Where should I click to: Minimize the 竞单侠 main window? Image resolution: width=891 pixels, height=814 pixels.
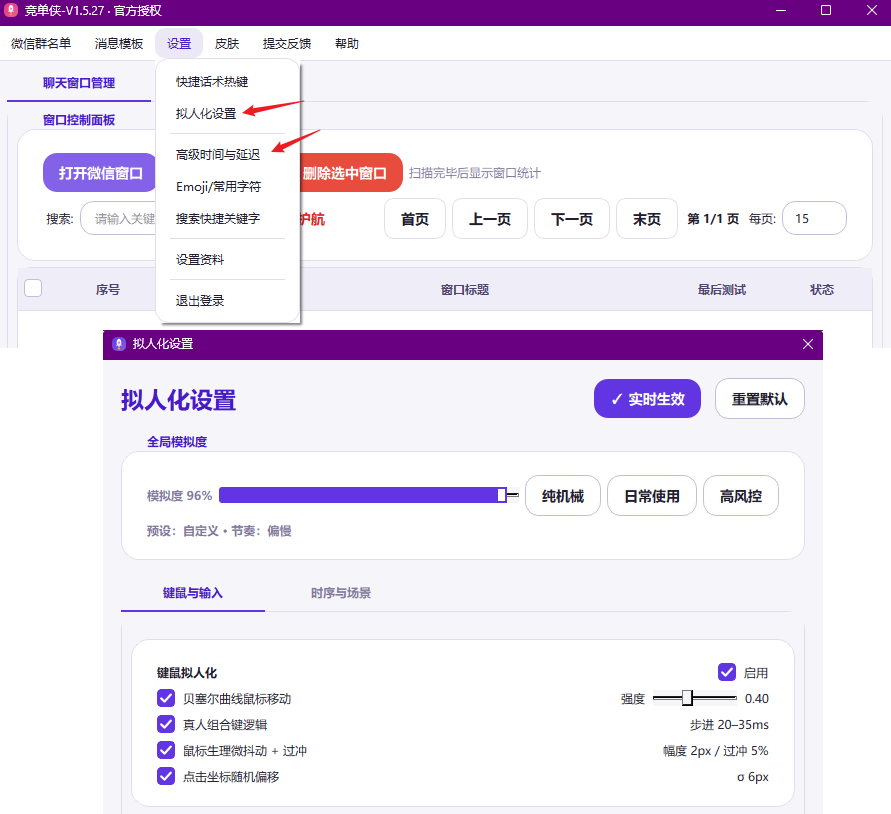(781, 10)
